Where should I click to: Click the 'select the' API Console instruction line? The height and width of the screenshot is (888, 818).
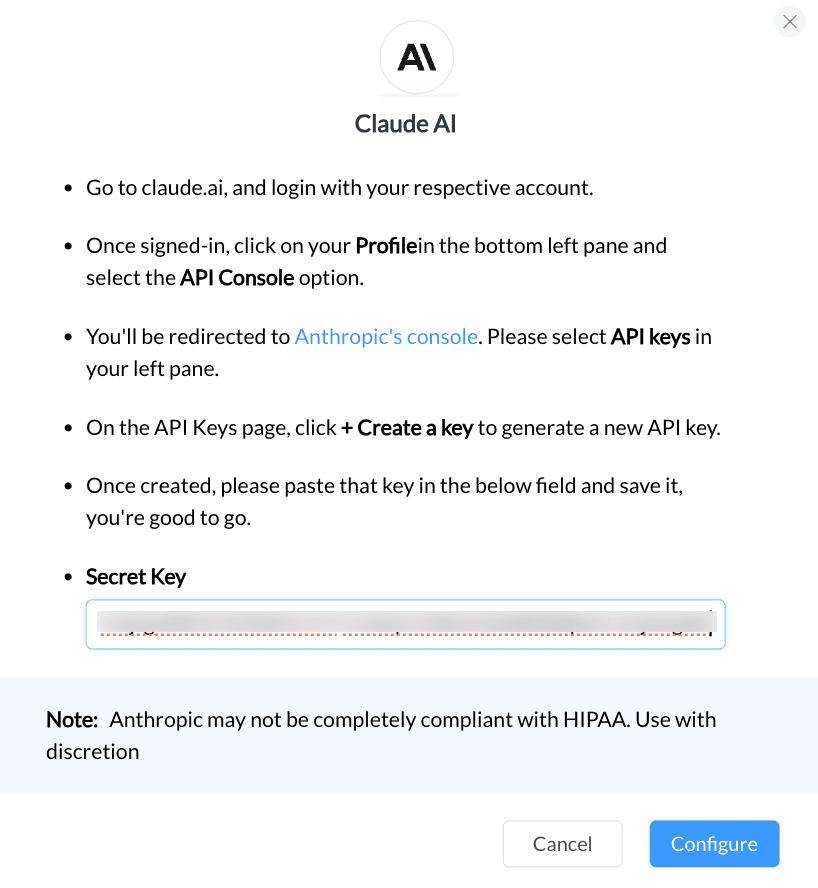tap(225, 278)
